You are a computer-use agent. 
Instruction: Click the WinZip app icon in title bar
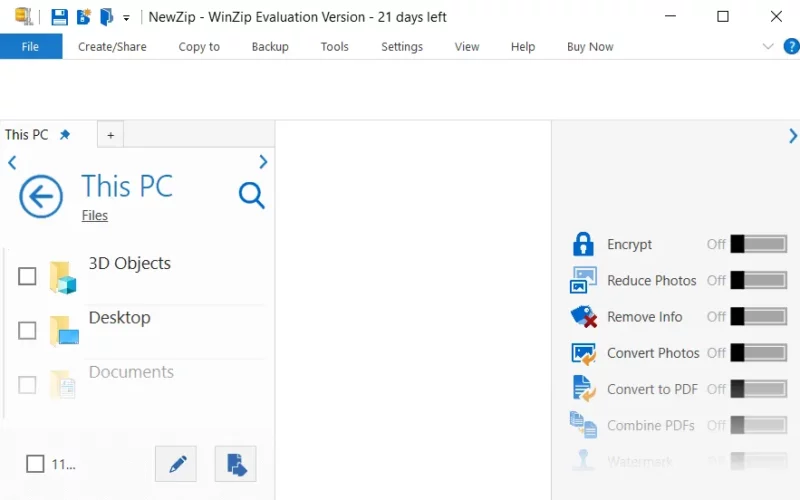pyautogui.click(x=23, y=16)
